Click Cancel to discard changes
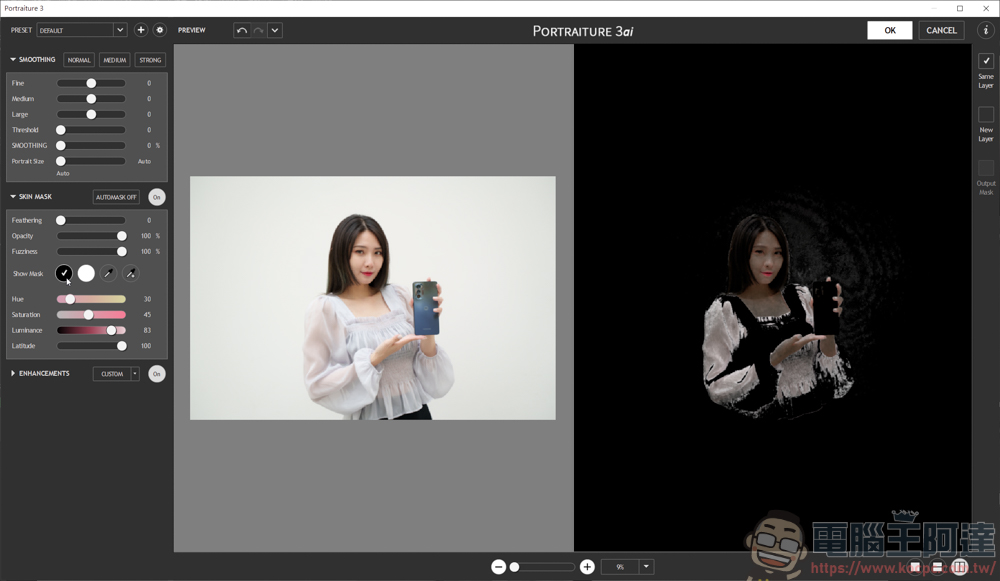 click(x=941, y=30)
